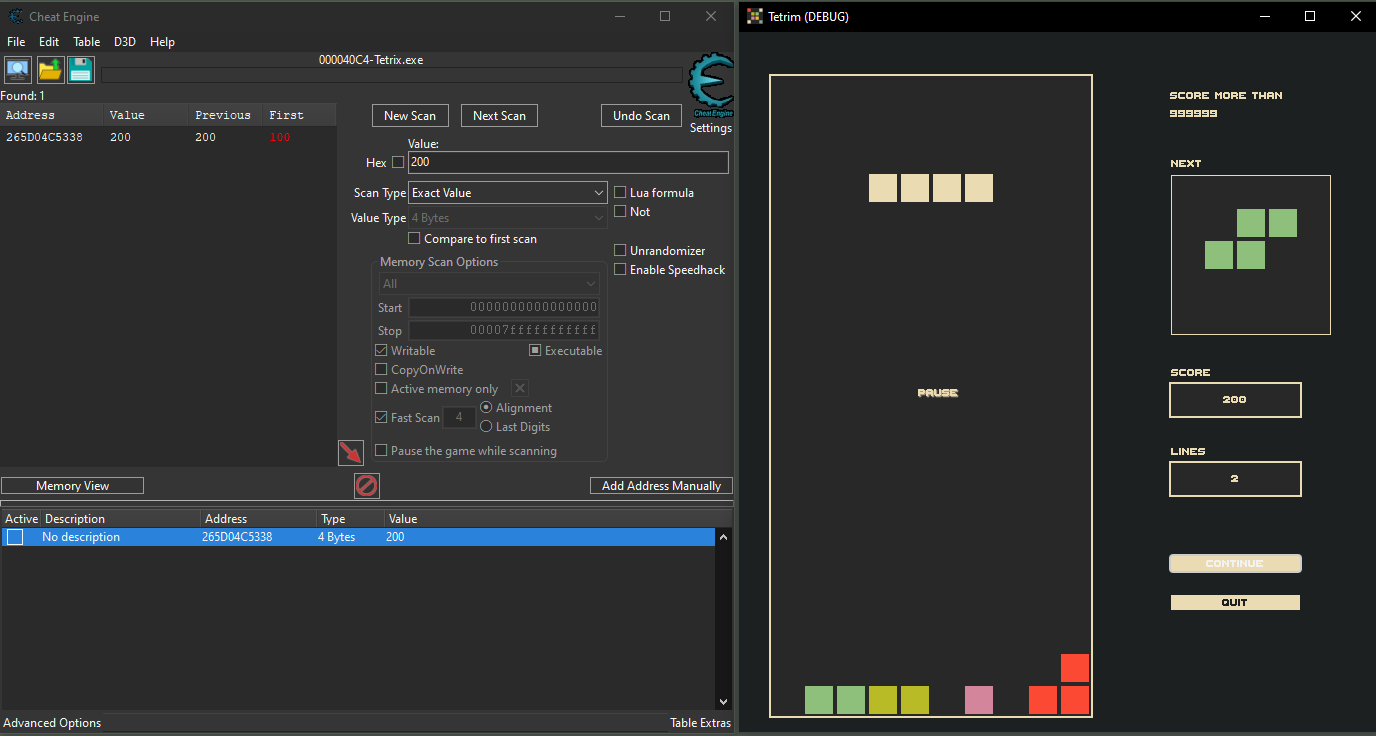This screenshot has width=1376, height=736.
Task: Click the Stop address field
Action: 504,331
